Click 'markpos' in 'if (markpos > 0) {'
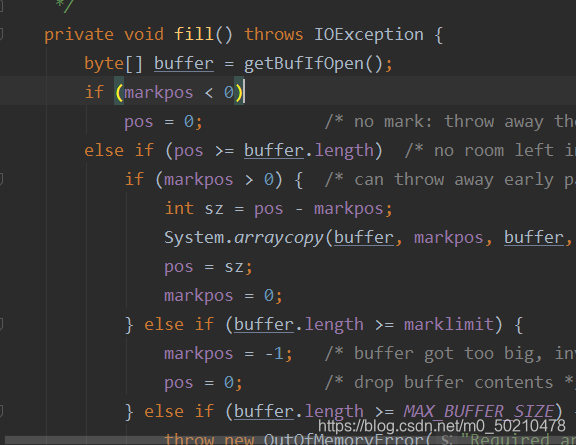 click(198, 180)
